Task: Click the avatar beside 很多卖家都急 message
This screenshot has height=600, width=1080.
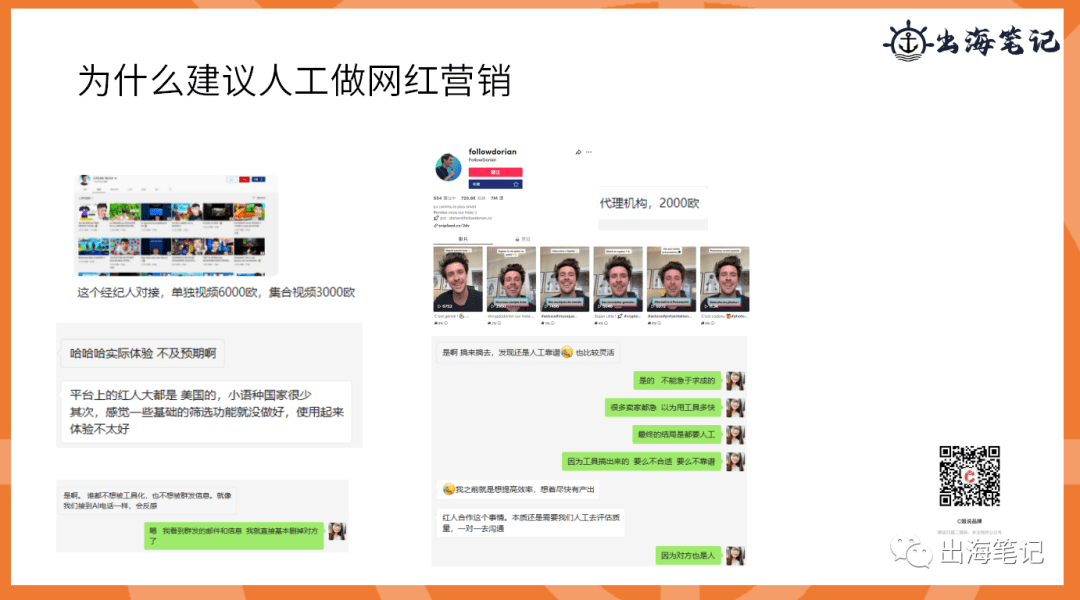Action: pos(736,407)
